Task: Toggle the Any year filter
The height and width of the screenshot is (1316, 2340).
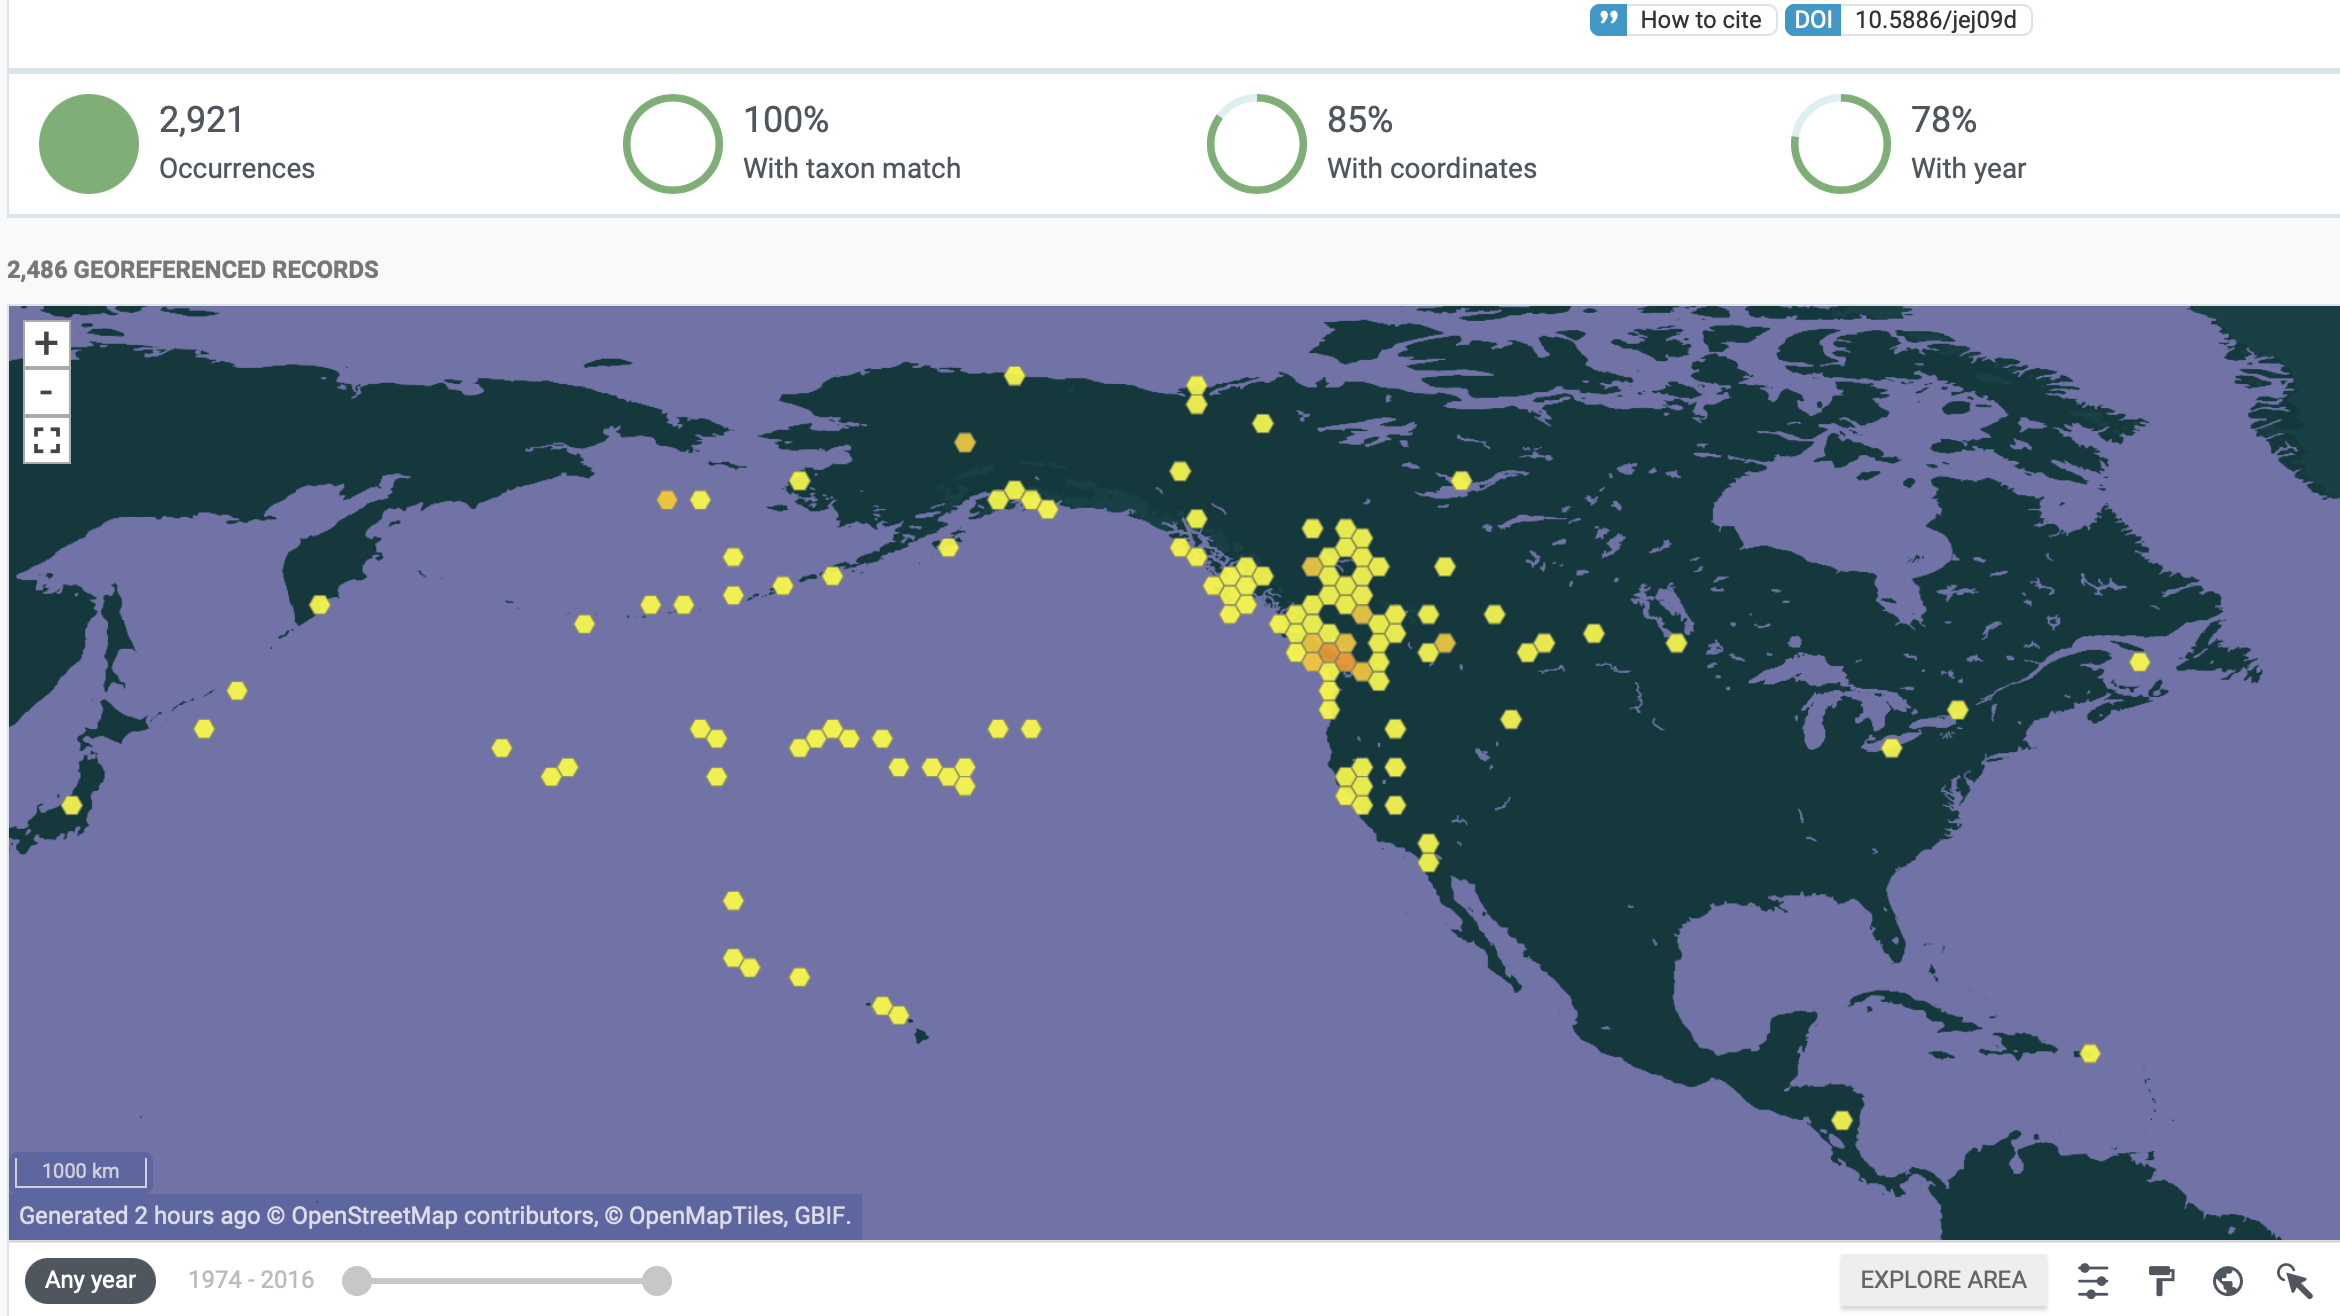Action: point(90,1280)
